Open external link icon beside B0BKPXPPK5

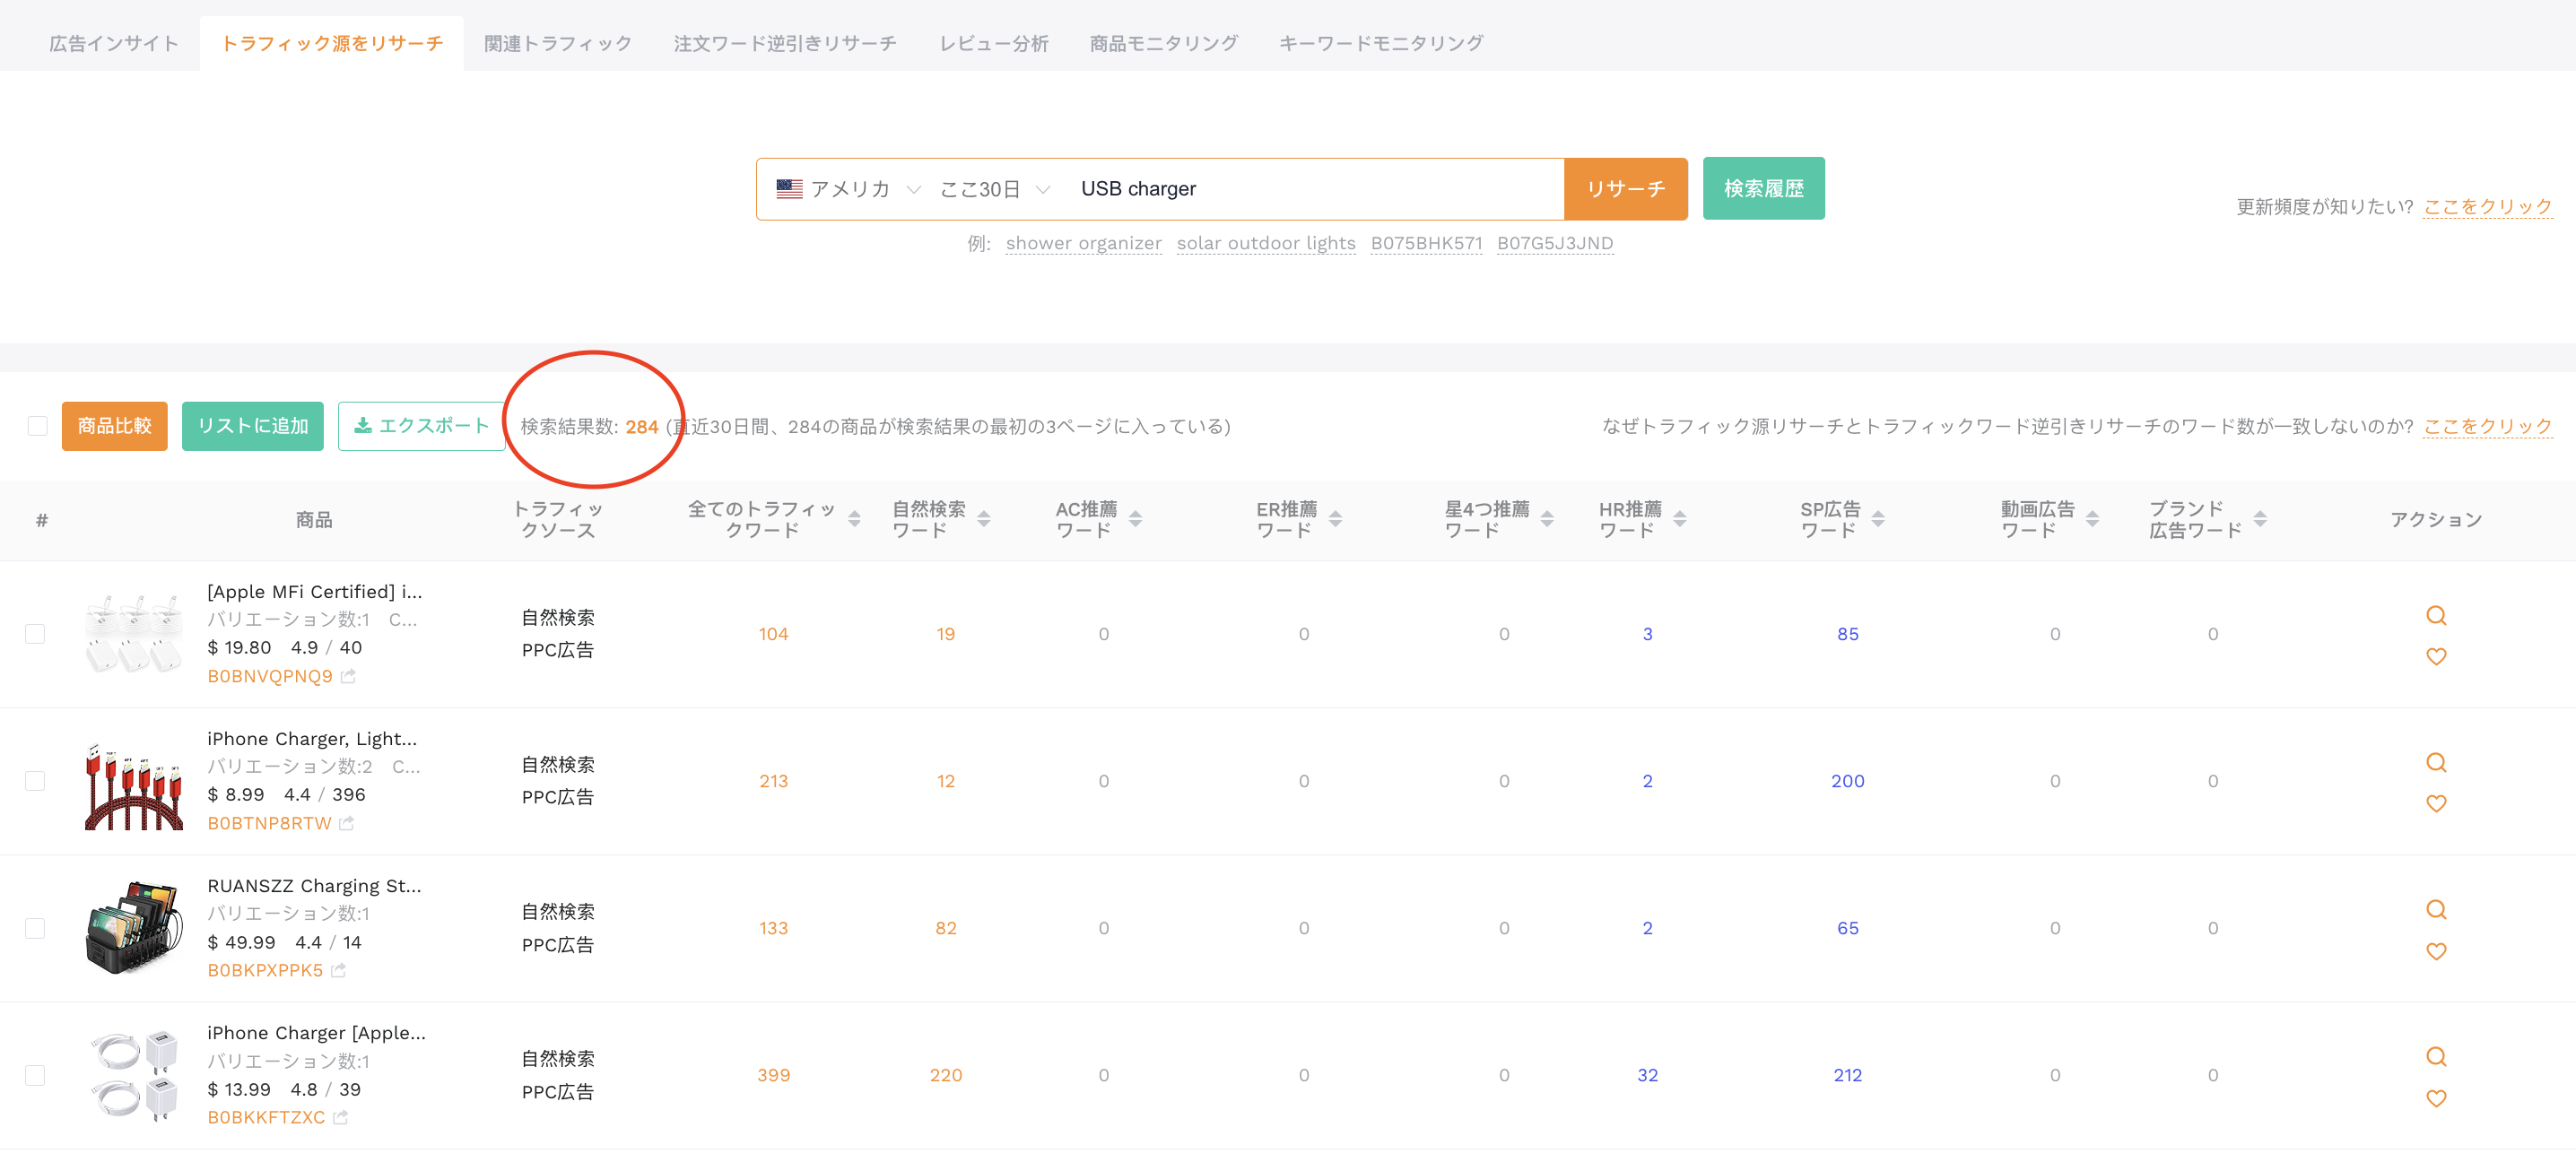pos(338,971)
